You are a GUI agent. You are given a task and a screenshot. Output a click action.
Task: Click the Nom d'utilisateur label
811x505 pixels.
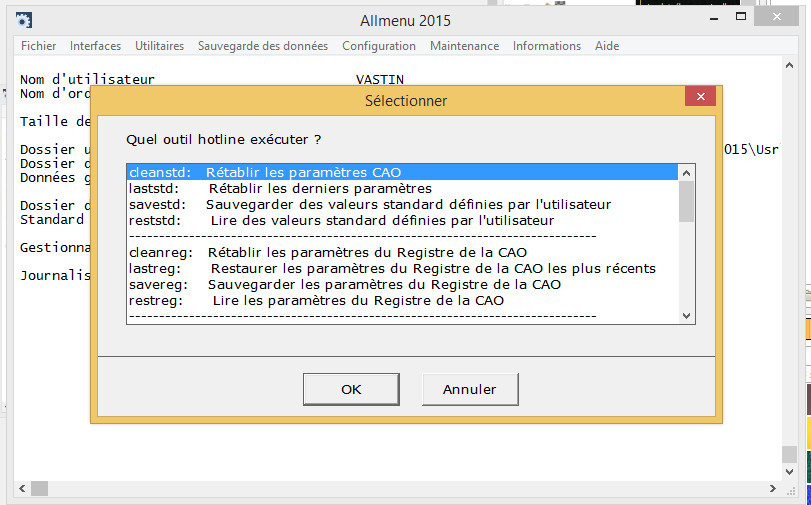(x=87, y=80)
